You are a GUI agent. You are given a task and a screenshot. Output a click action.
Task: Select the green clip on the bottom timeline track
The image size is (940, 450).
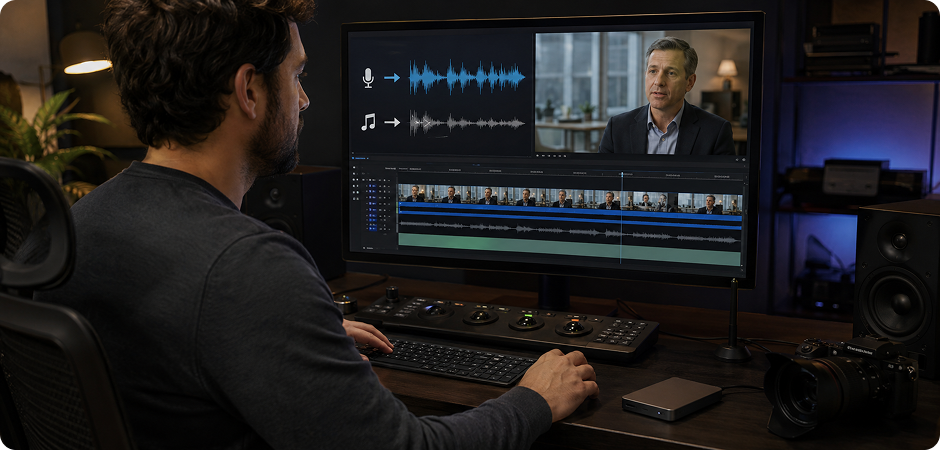(x=570, y=249)
